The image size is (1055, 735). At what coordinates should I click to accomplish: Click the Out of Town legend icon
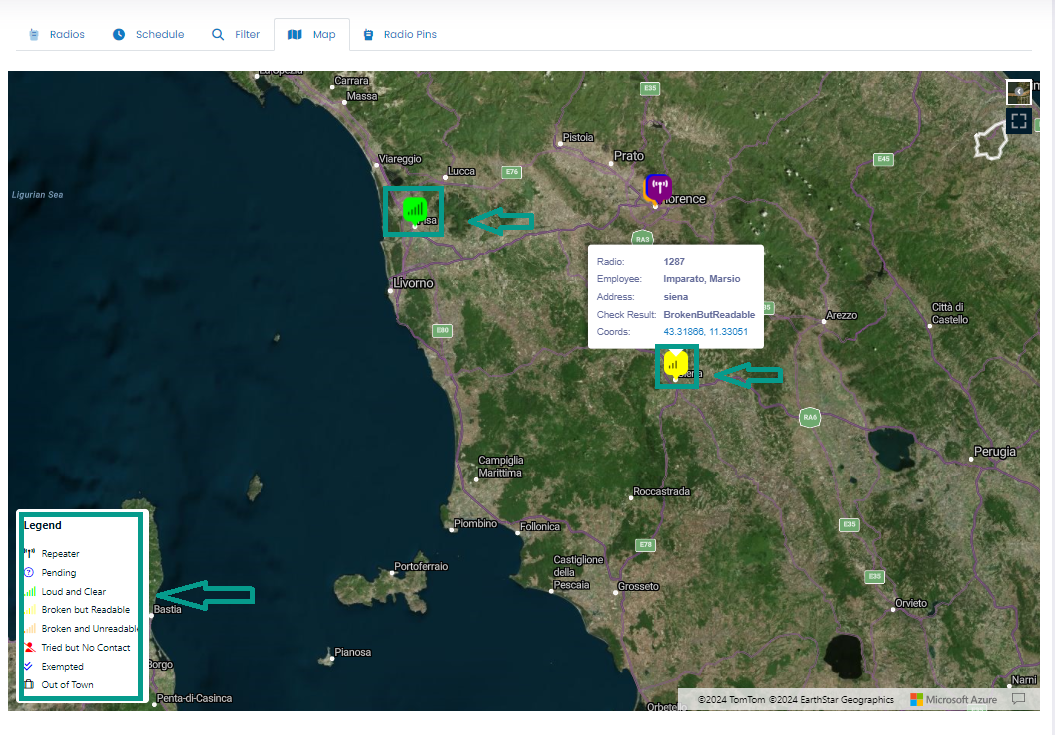29,684
